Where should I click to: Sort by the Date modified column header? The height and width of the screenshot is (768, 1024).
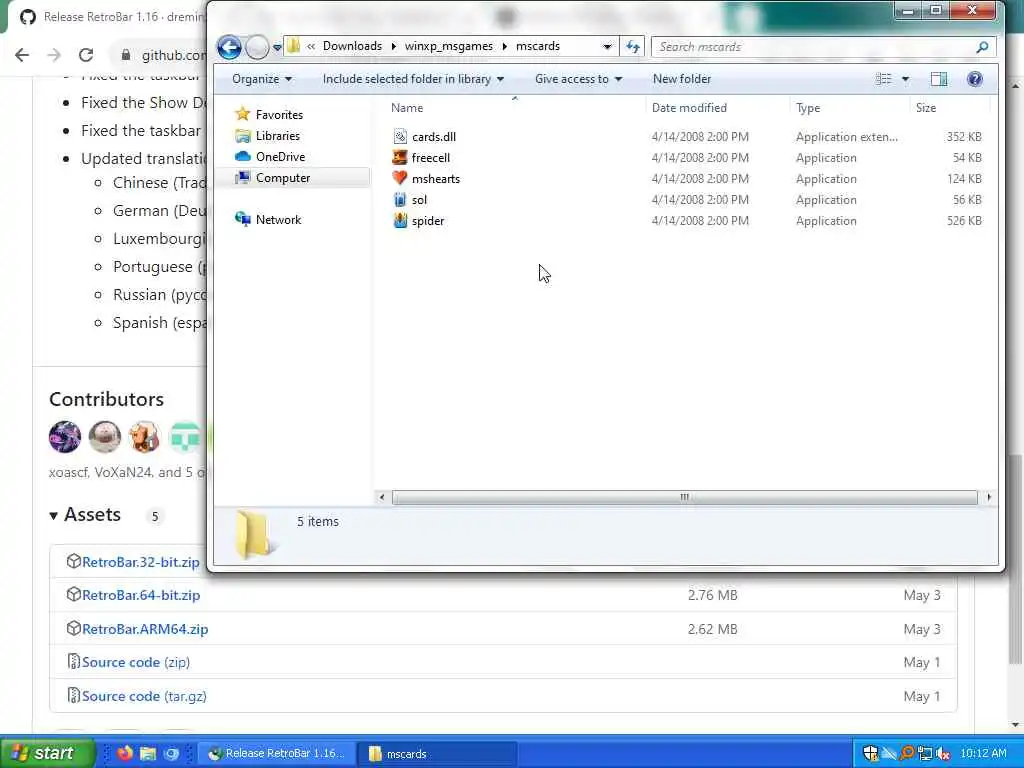(689, 108)
